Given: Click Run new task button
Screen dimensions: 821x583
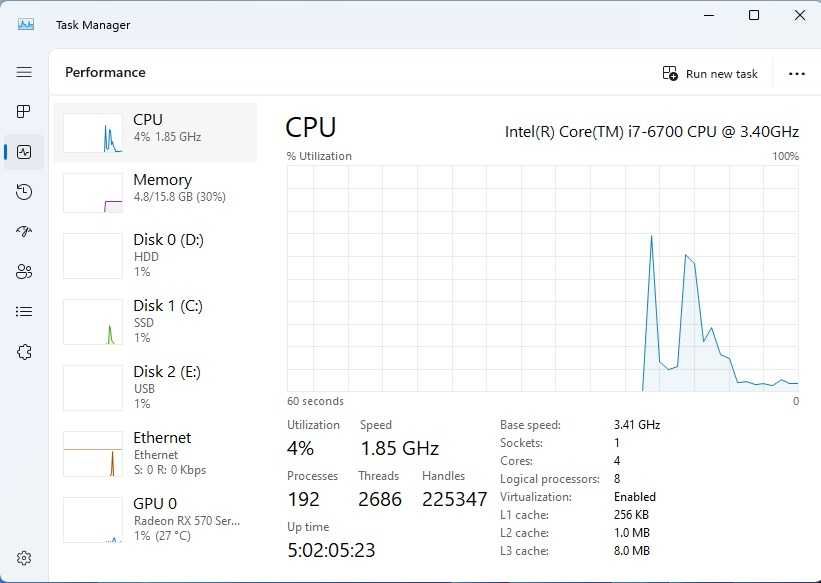Looking at the screenshot, I should click(x=711, y=73).
